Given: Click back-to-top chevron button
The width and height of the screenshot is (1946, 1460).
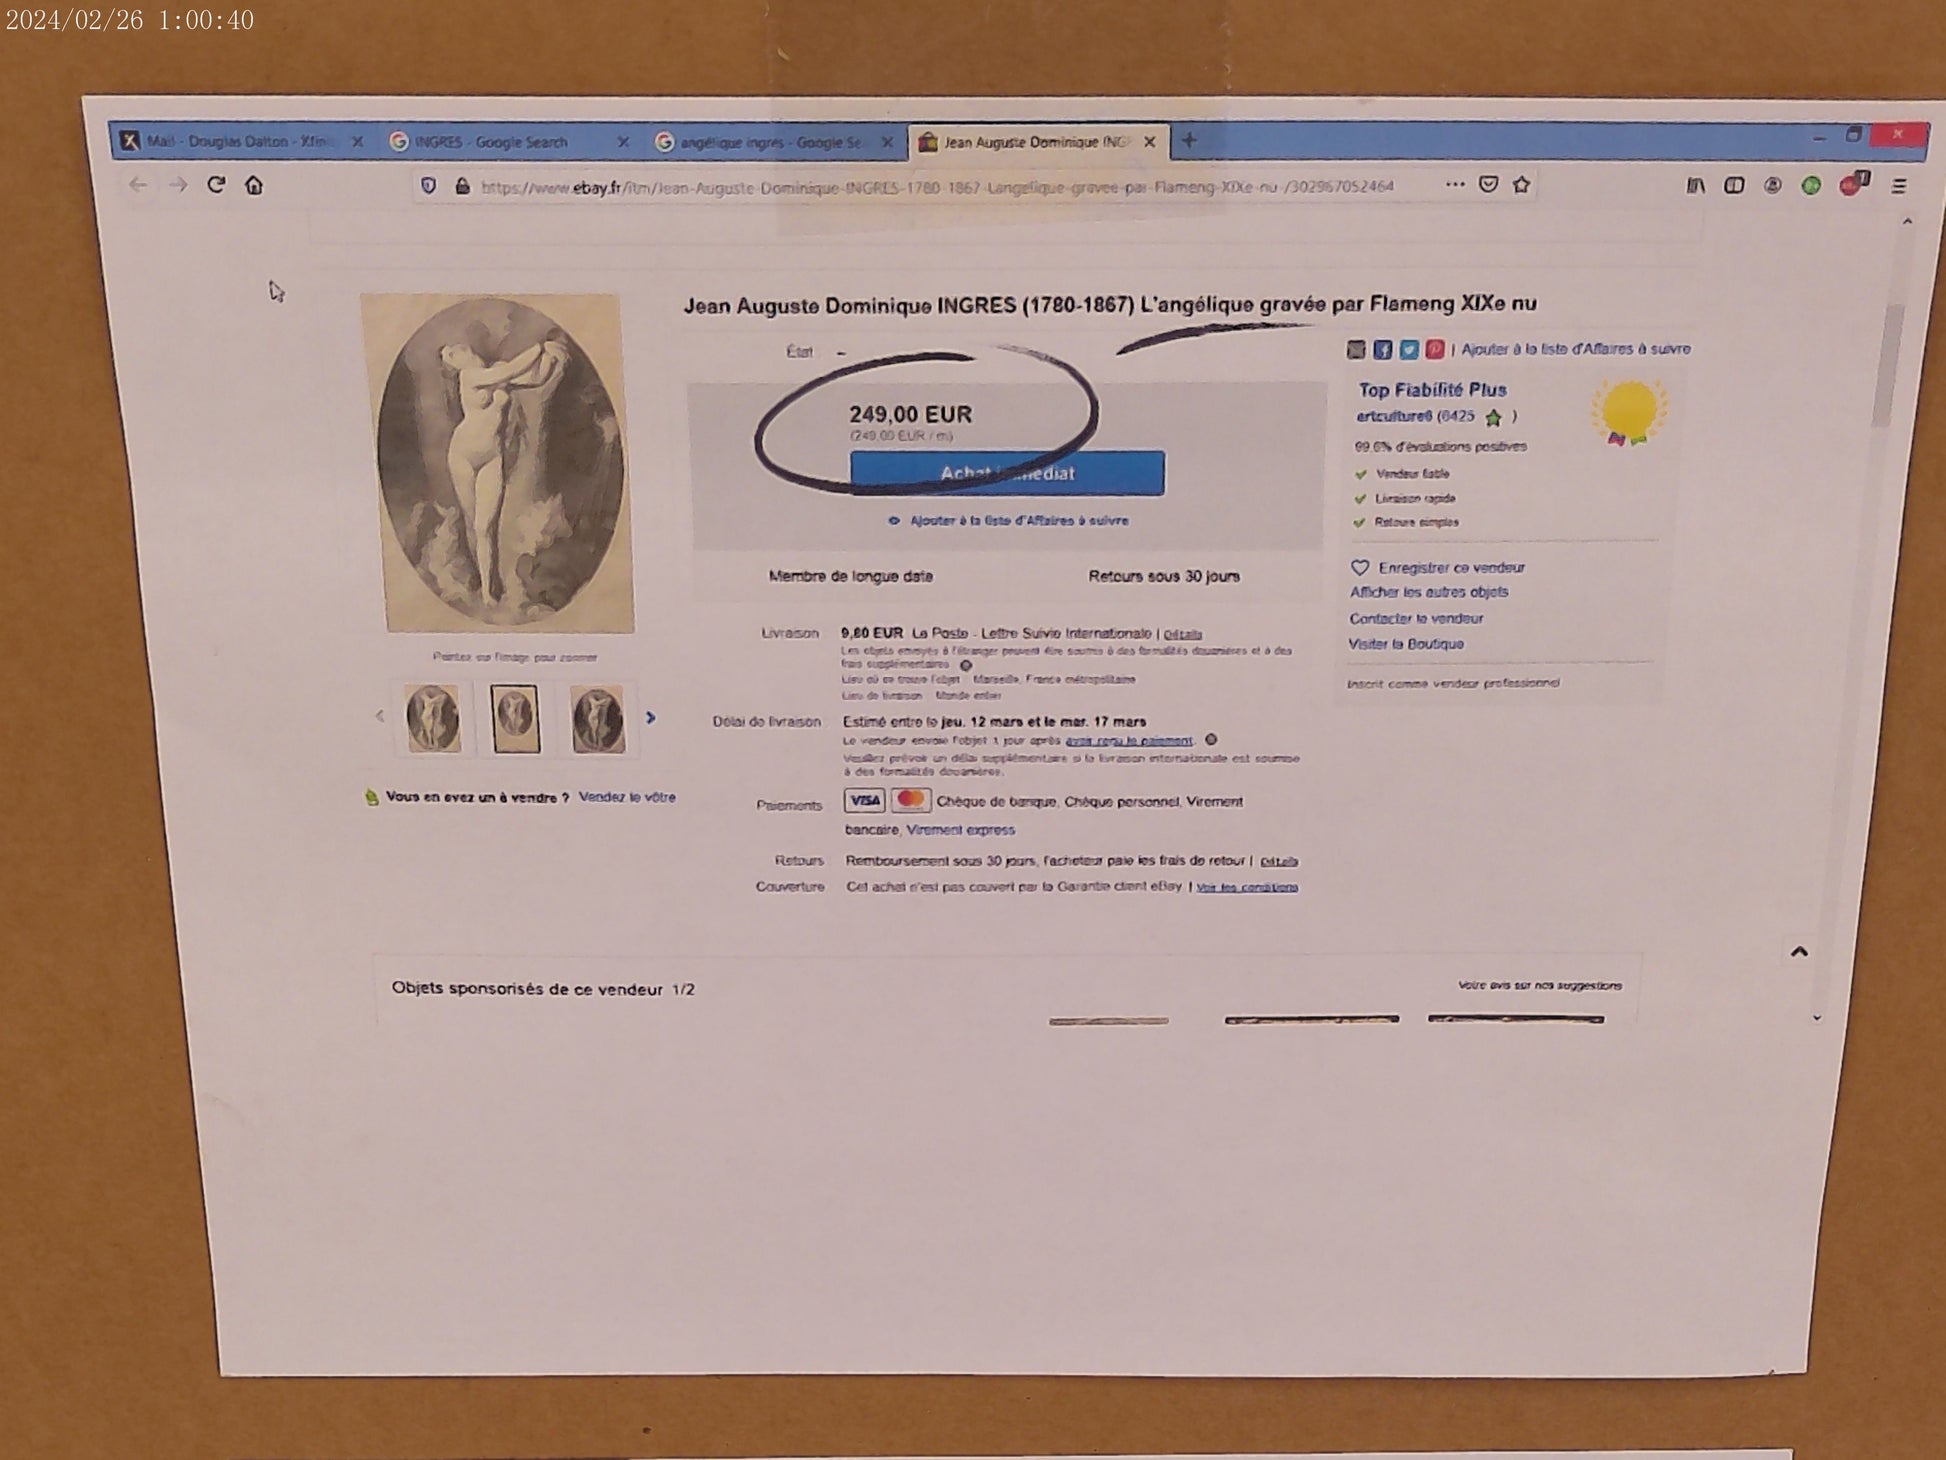Looking at the screenshot, I should point(1798,951).
